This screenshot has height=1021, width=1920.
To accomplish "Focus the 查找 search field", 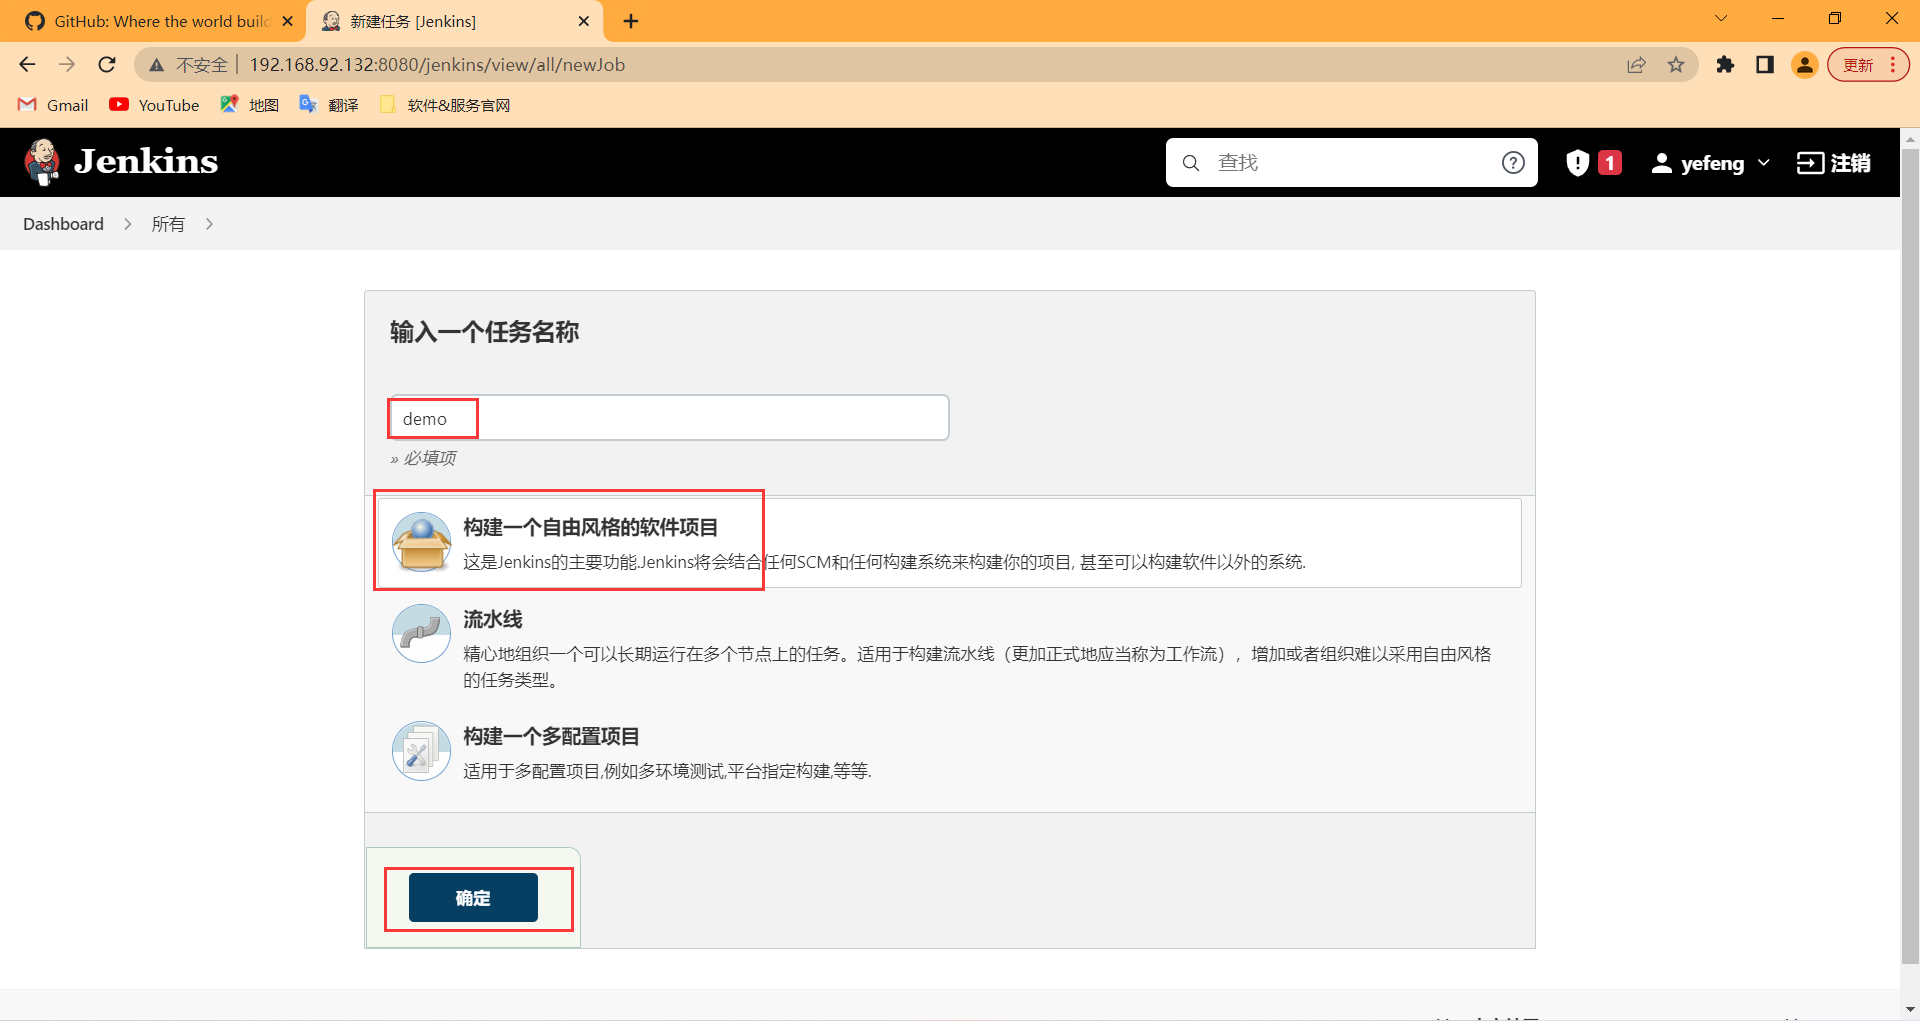I will tap(1350, 162).
